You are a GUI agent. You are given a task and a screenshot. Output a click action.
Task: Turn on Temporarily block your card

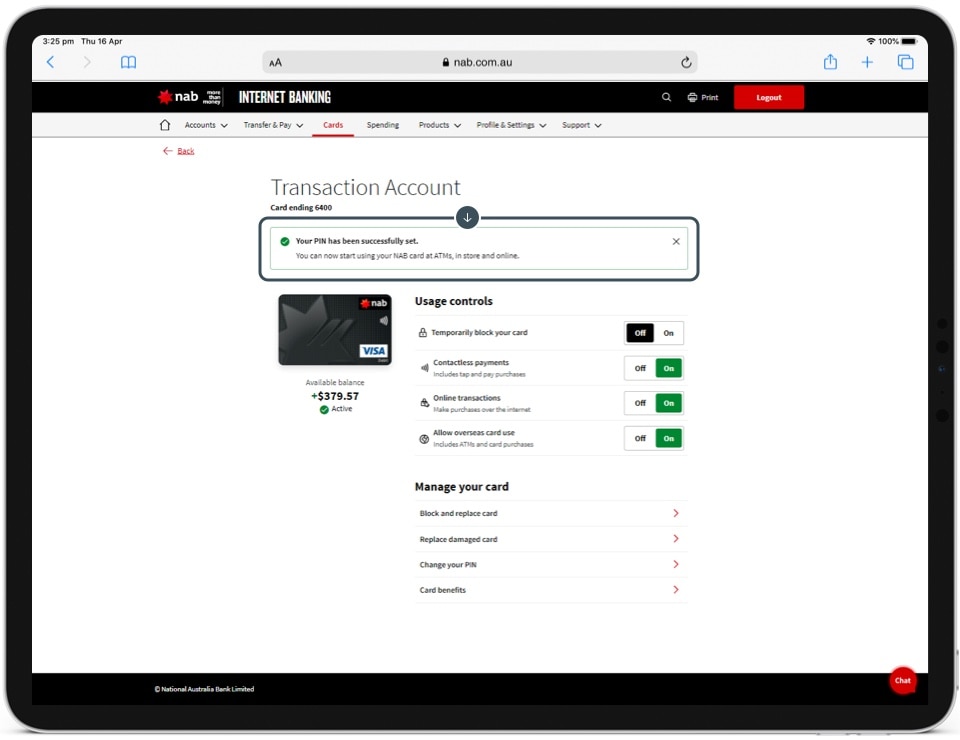pyautogui.click(x=669, y=333)
